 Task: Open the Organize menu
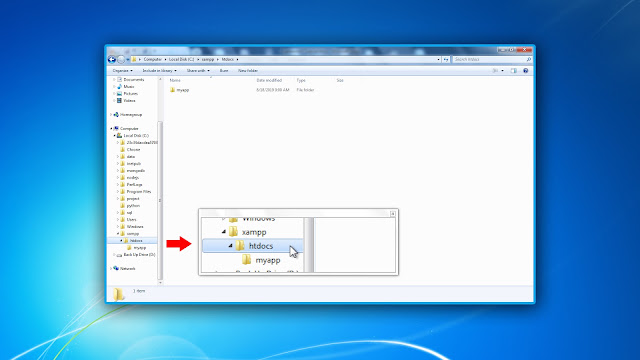tap(122, 71)
